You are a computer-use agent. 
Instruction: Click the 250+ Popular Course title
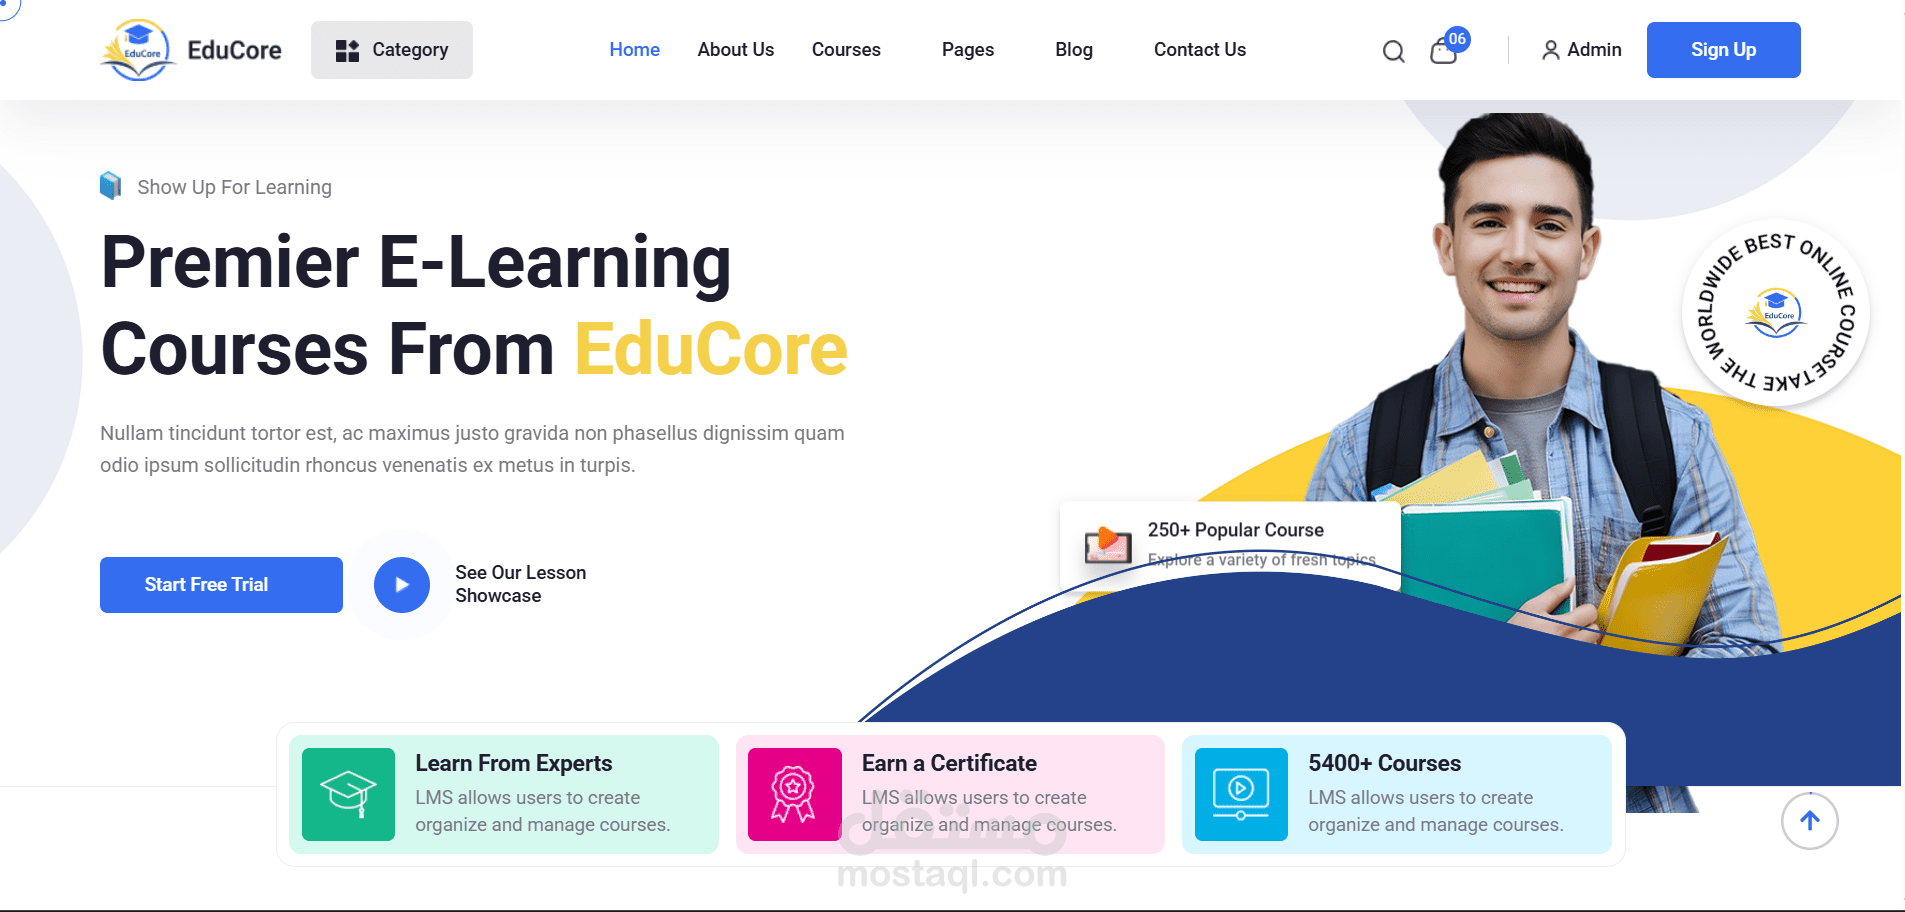click(1235, 530)
